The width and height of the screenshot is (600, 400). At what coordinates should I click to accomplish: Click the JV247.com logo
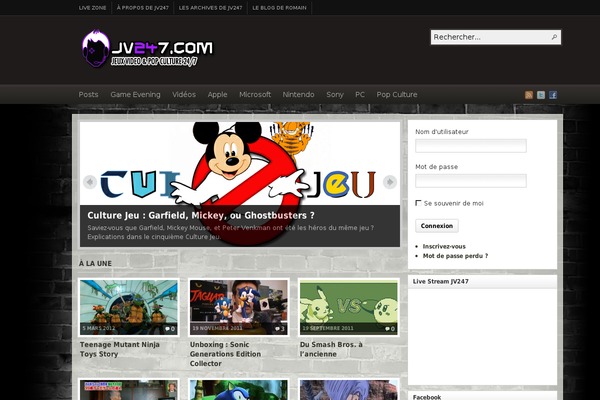point(147,49)
